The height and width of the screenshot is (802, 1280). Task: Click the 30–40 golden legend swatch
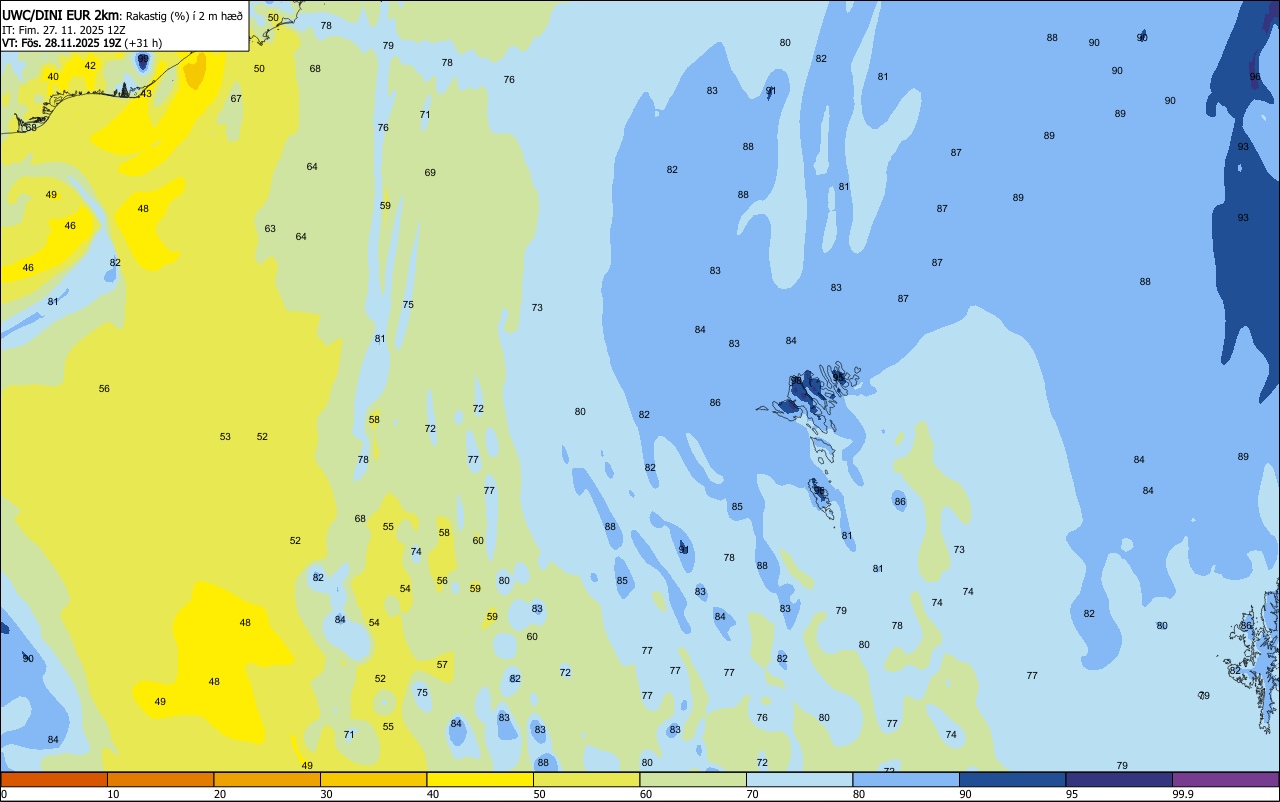tap(373, 779)
